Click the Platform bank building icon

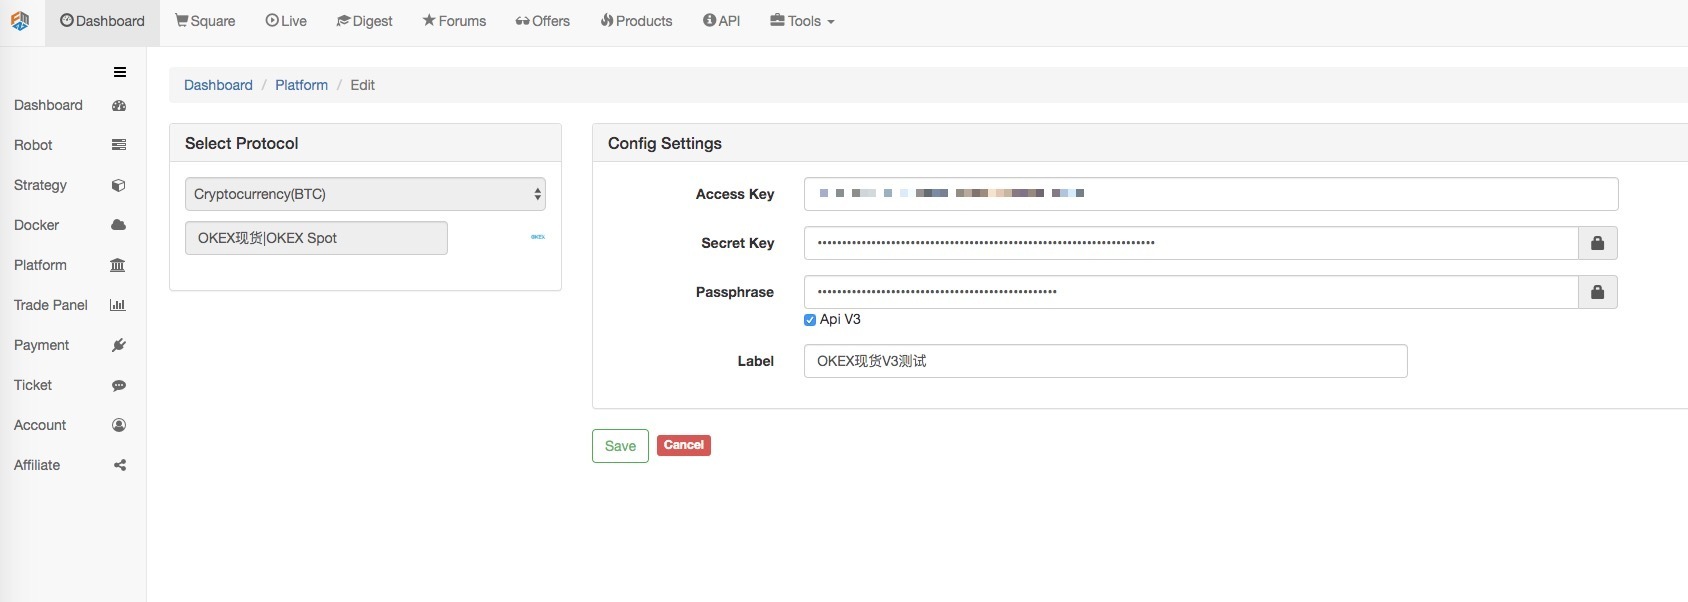point(118,265)
